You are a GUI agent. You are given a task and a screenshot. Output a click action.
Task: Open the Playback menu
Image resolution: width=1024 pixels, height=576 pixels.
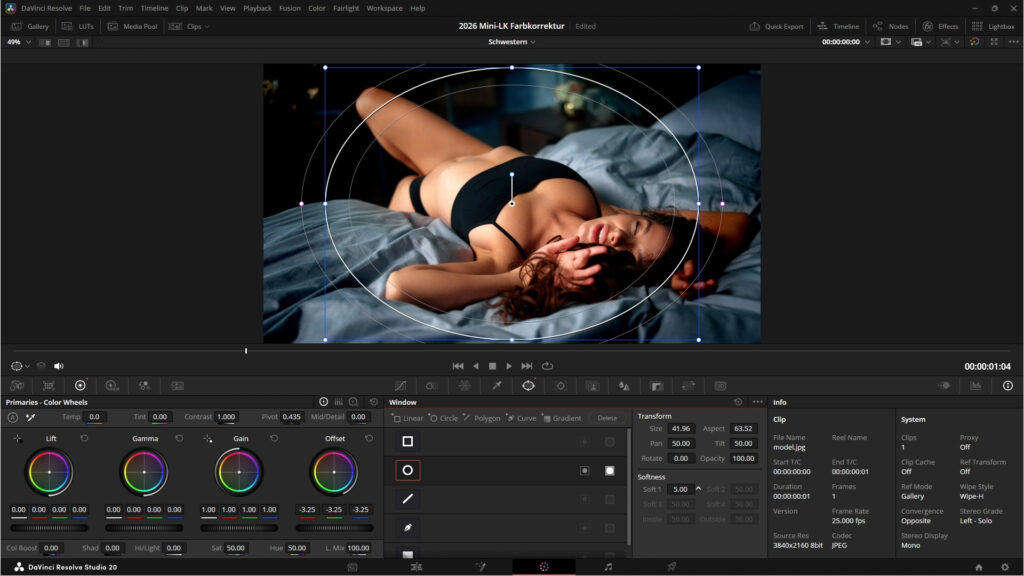click(x=257, y=8)
